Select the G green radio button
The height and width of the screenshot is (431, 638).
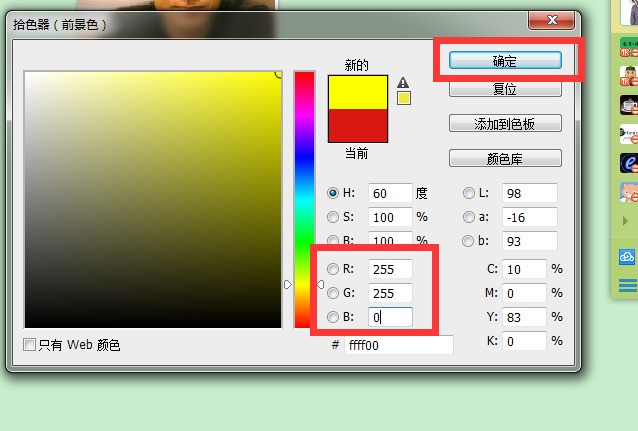pyautogui.click(x=333, y=293)
